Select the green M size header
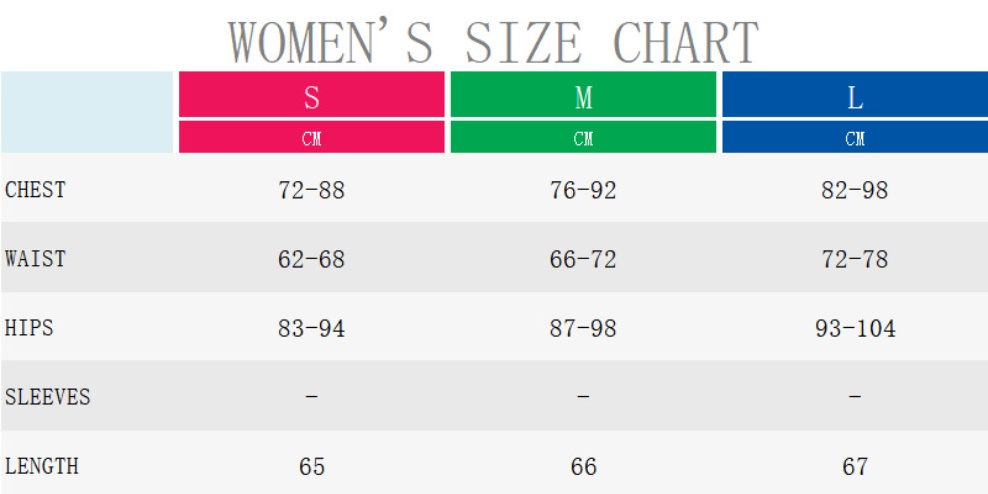 click(584, 98)
